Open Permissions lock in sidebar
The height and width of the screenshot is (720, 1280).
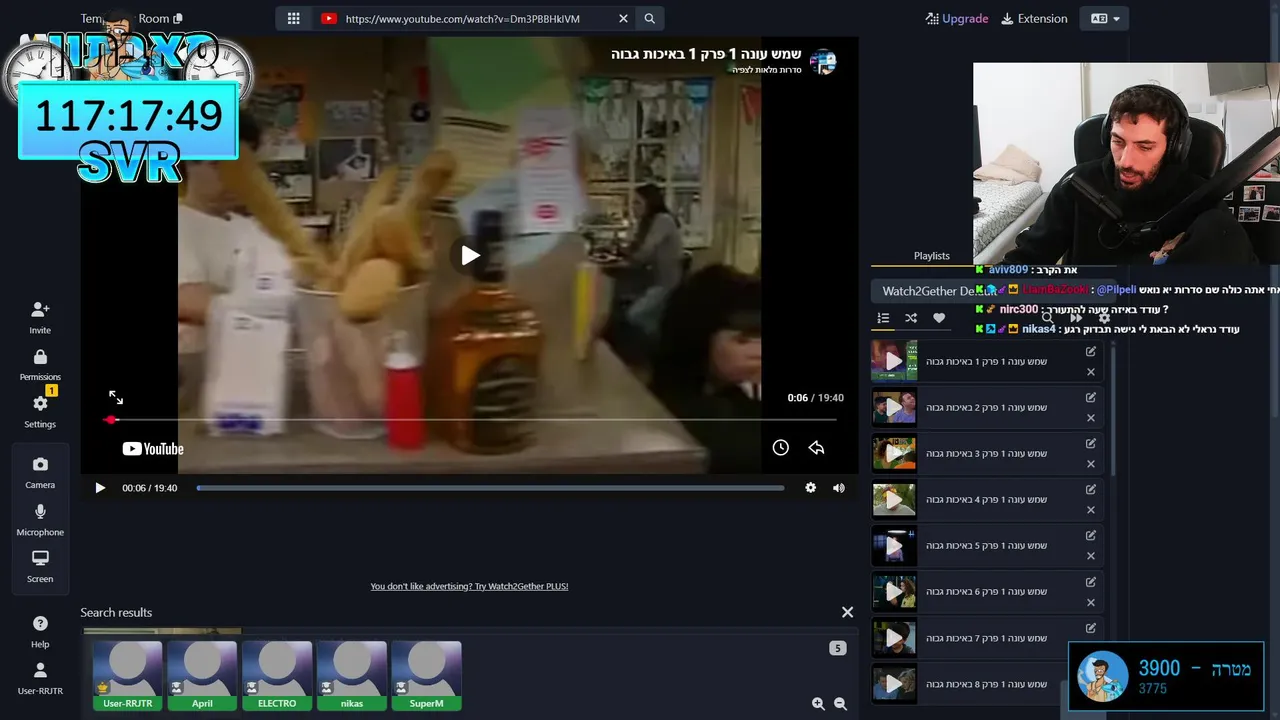click(40, 364)
